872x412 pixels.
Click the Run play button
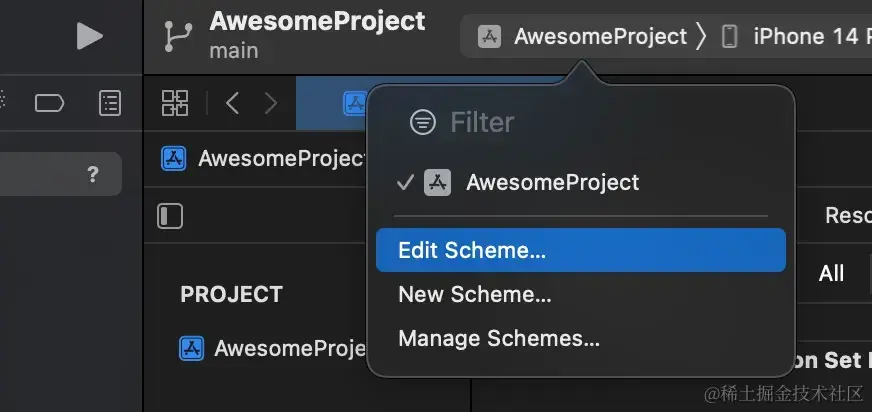[x=90, y=37]
